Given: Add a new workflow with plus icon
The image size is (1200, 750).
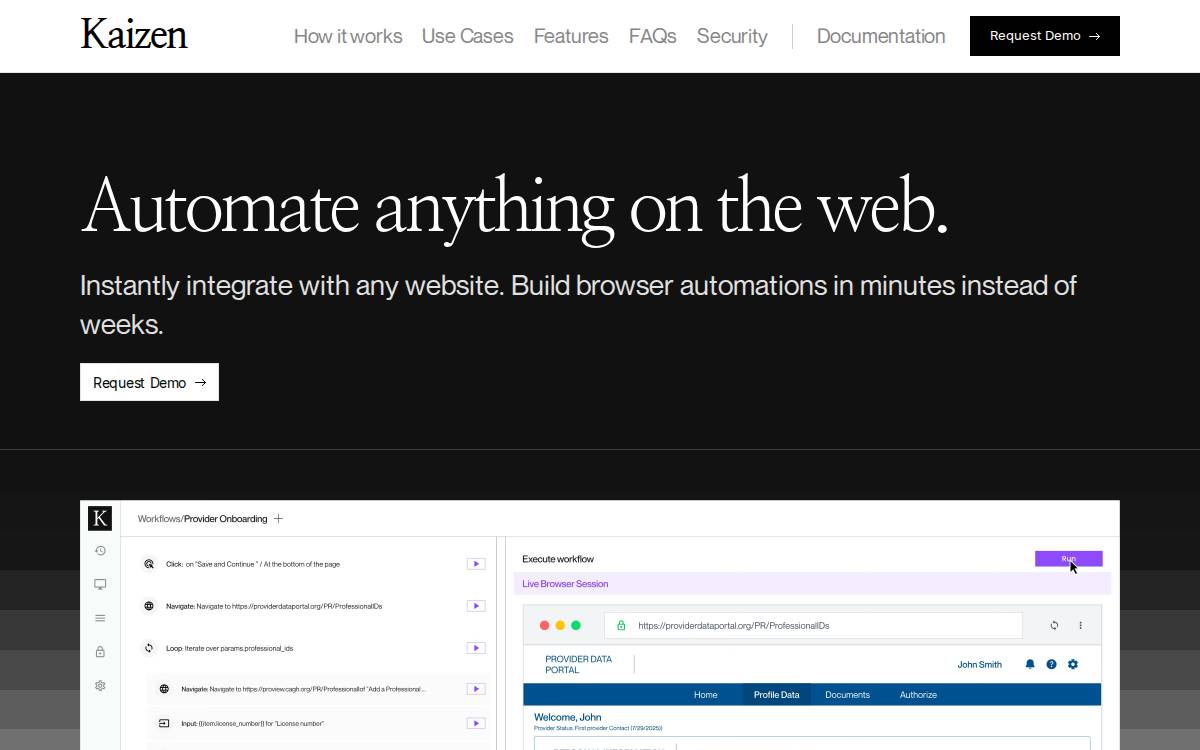Looking at the screenshot, I should pos(279,519).
